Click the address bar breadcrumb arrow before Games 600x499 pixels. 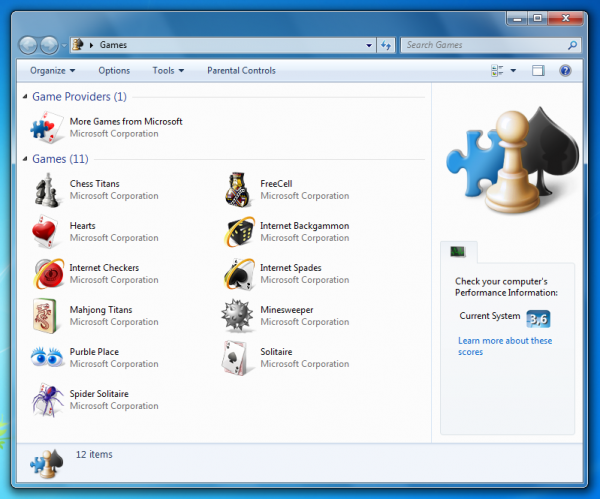point(91,45)
